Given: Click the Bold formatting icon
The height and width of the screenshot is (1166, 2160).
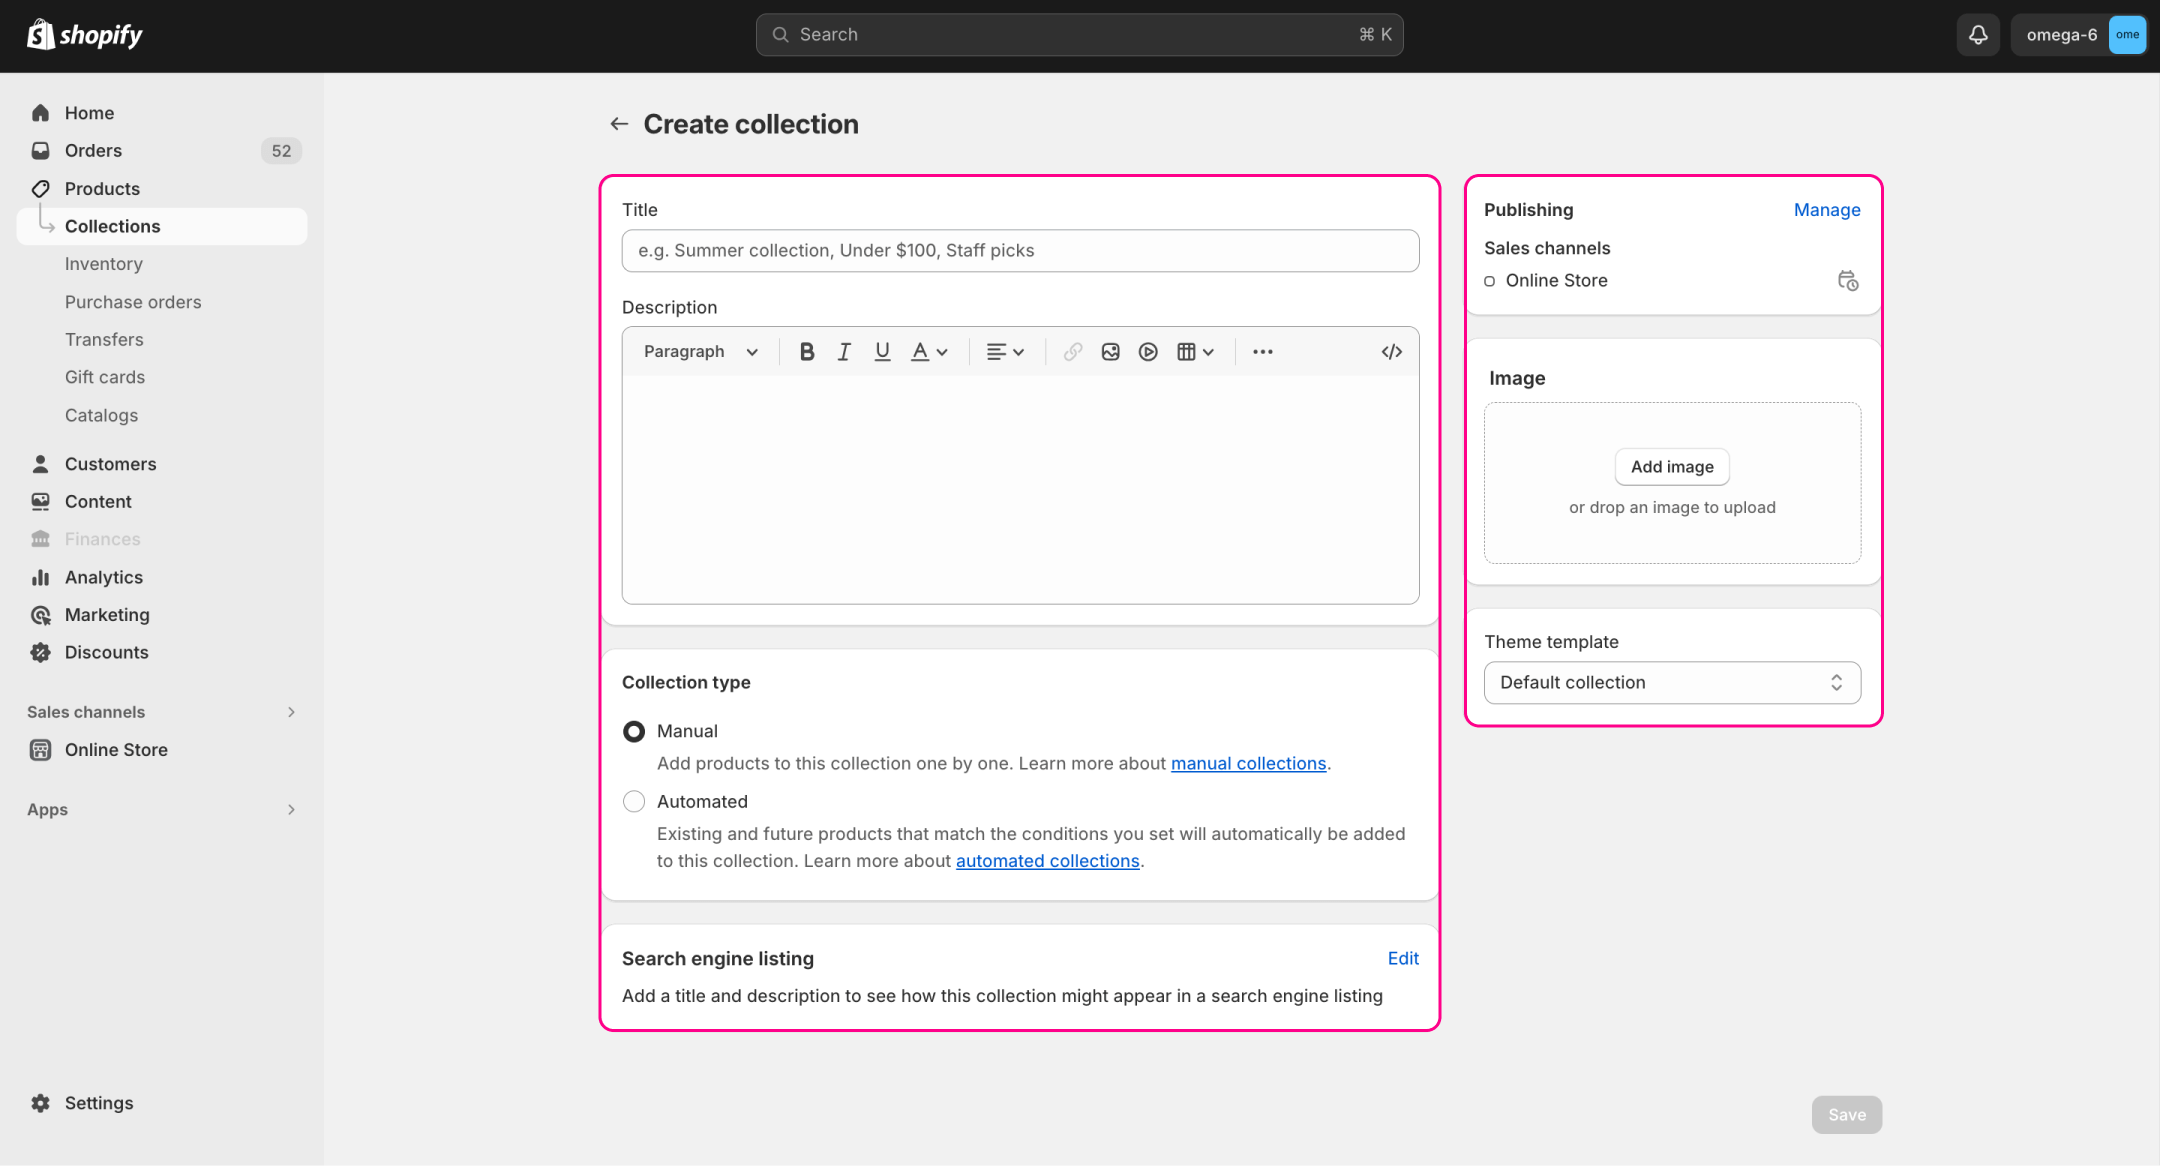Looking at the screenshot, I should coord(807,351).
